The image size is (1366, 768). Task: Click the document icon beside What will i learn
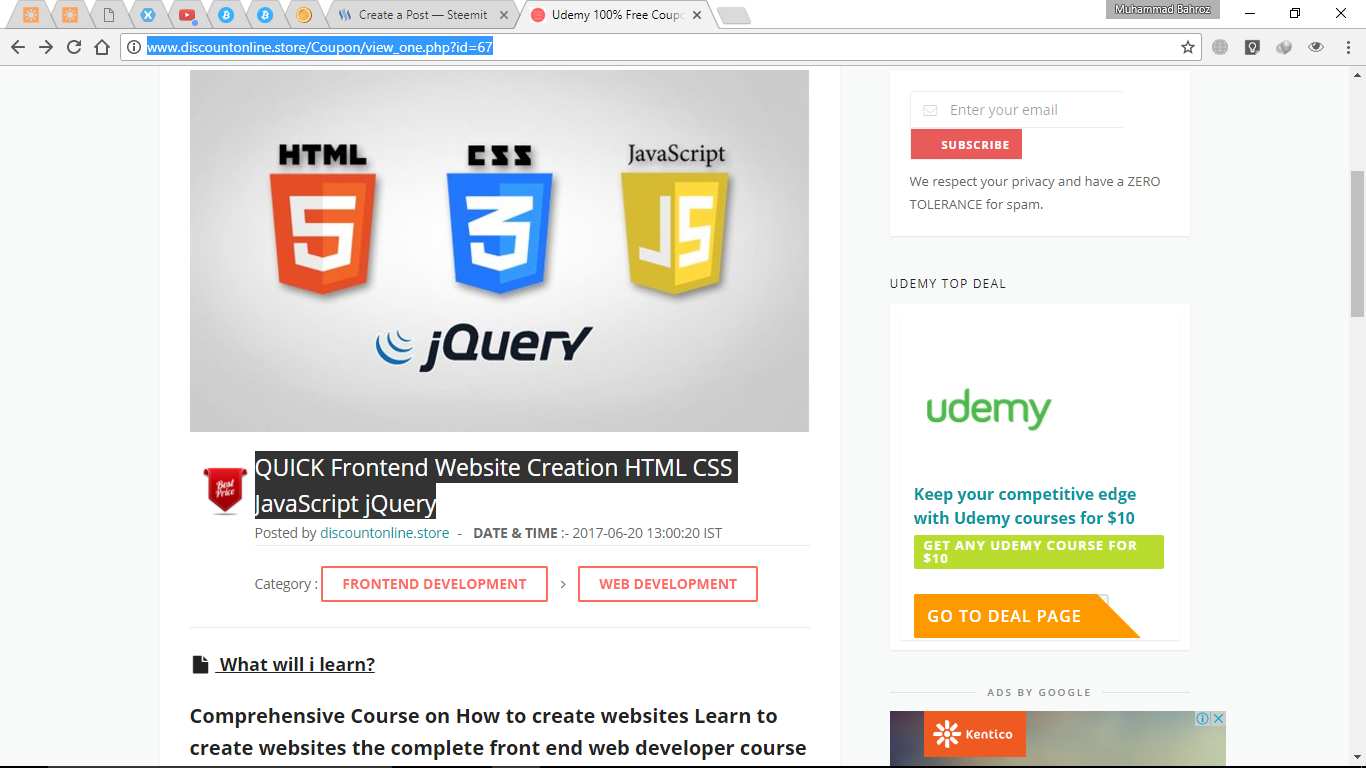200,664
